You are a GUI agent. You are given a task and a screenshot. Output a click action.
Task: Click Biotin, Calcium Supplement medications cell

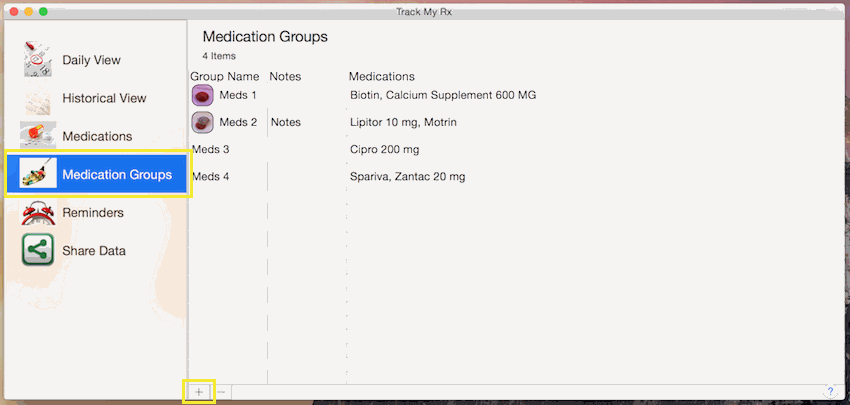[443, 95]
